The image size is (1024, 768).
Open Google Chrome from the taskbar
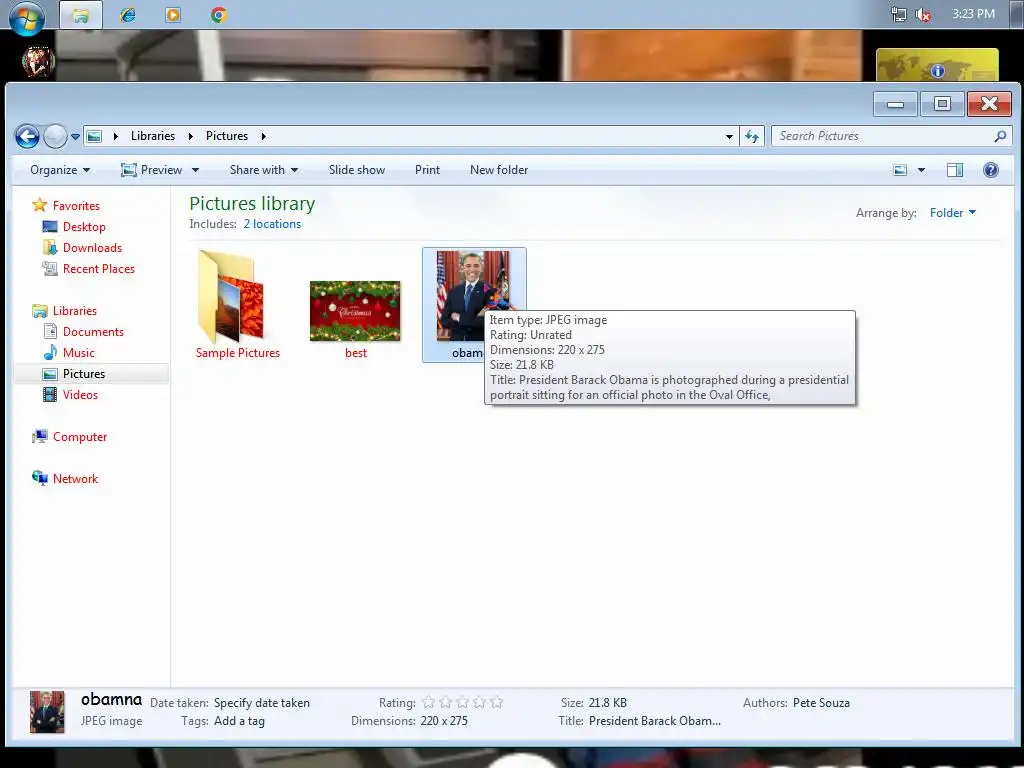coord(219,14)
